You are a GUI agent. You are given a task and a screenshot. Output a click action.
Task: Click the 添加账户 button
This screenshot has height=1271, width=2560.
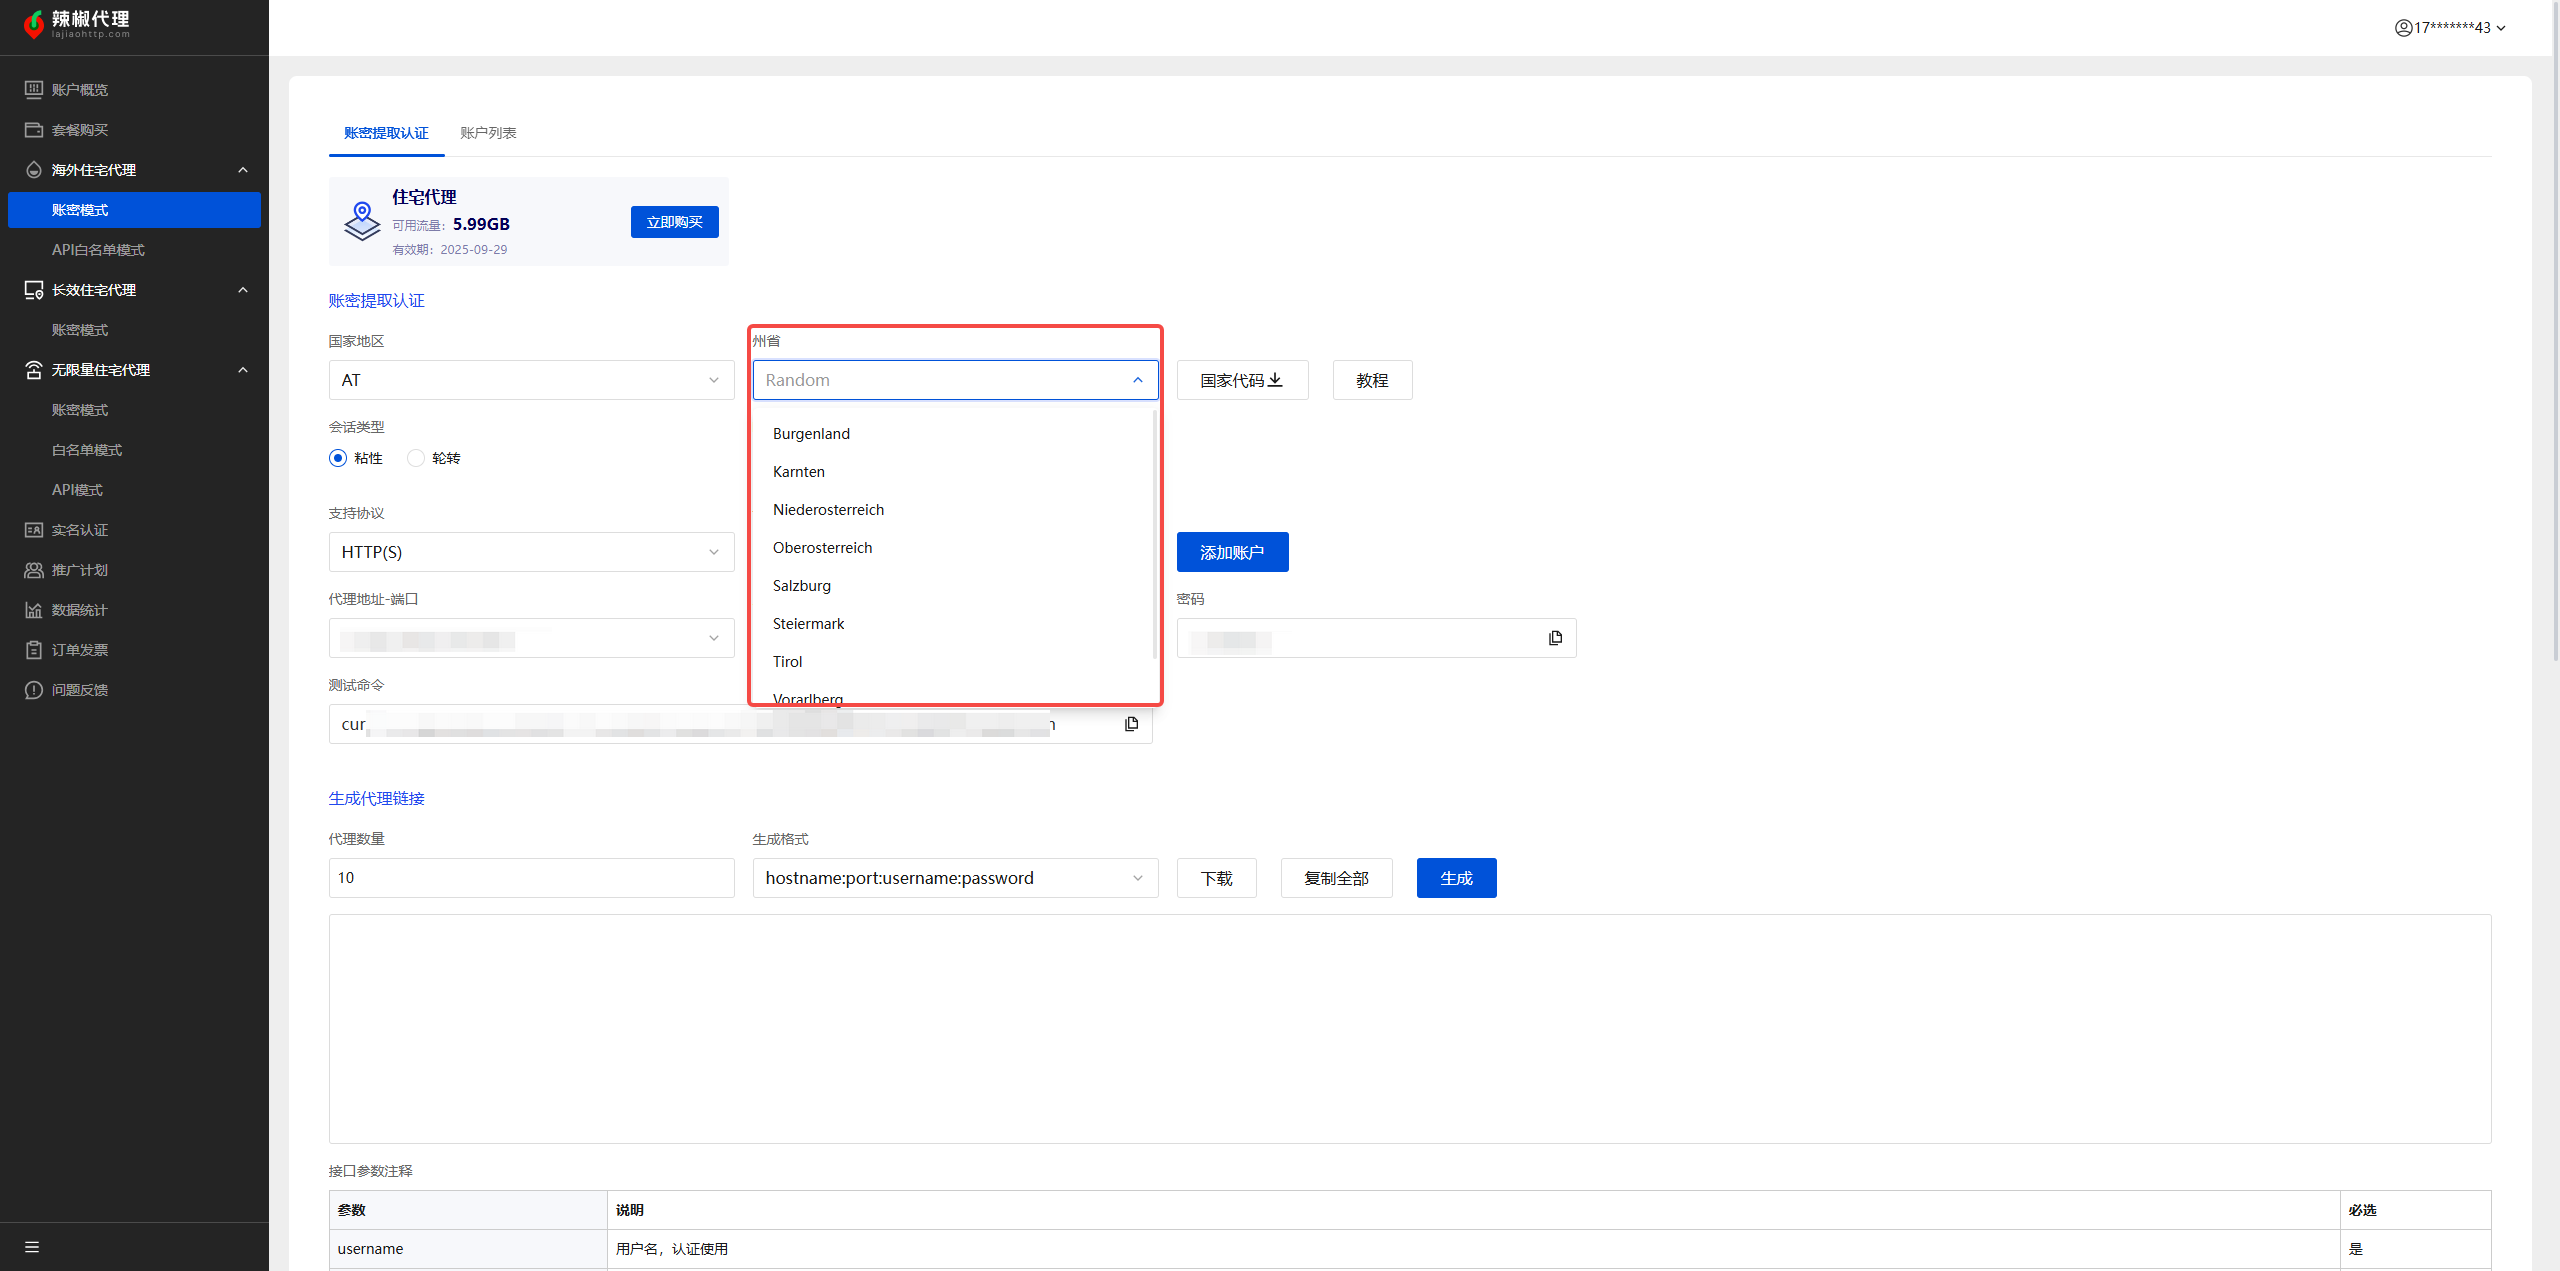pos(1232,552)
